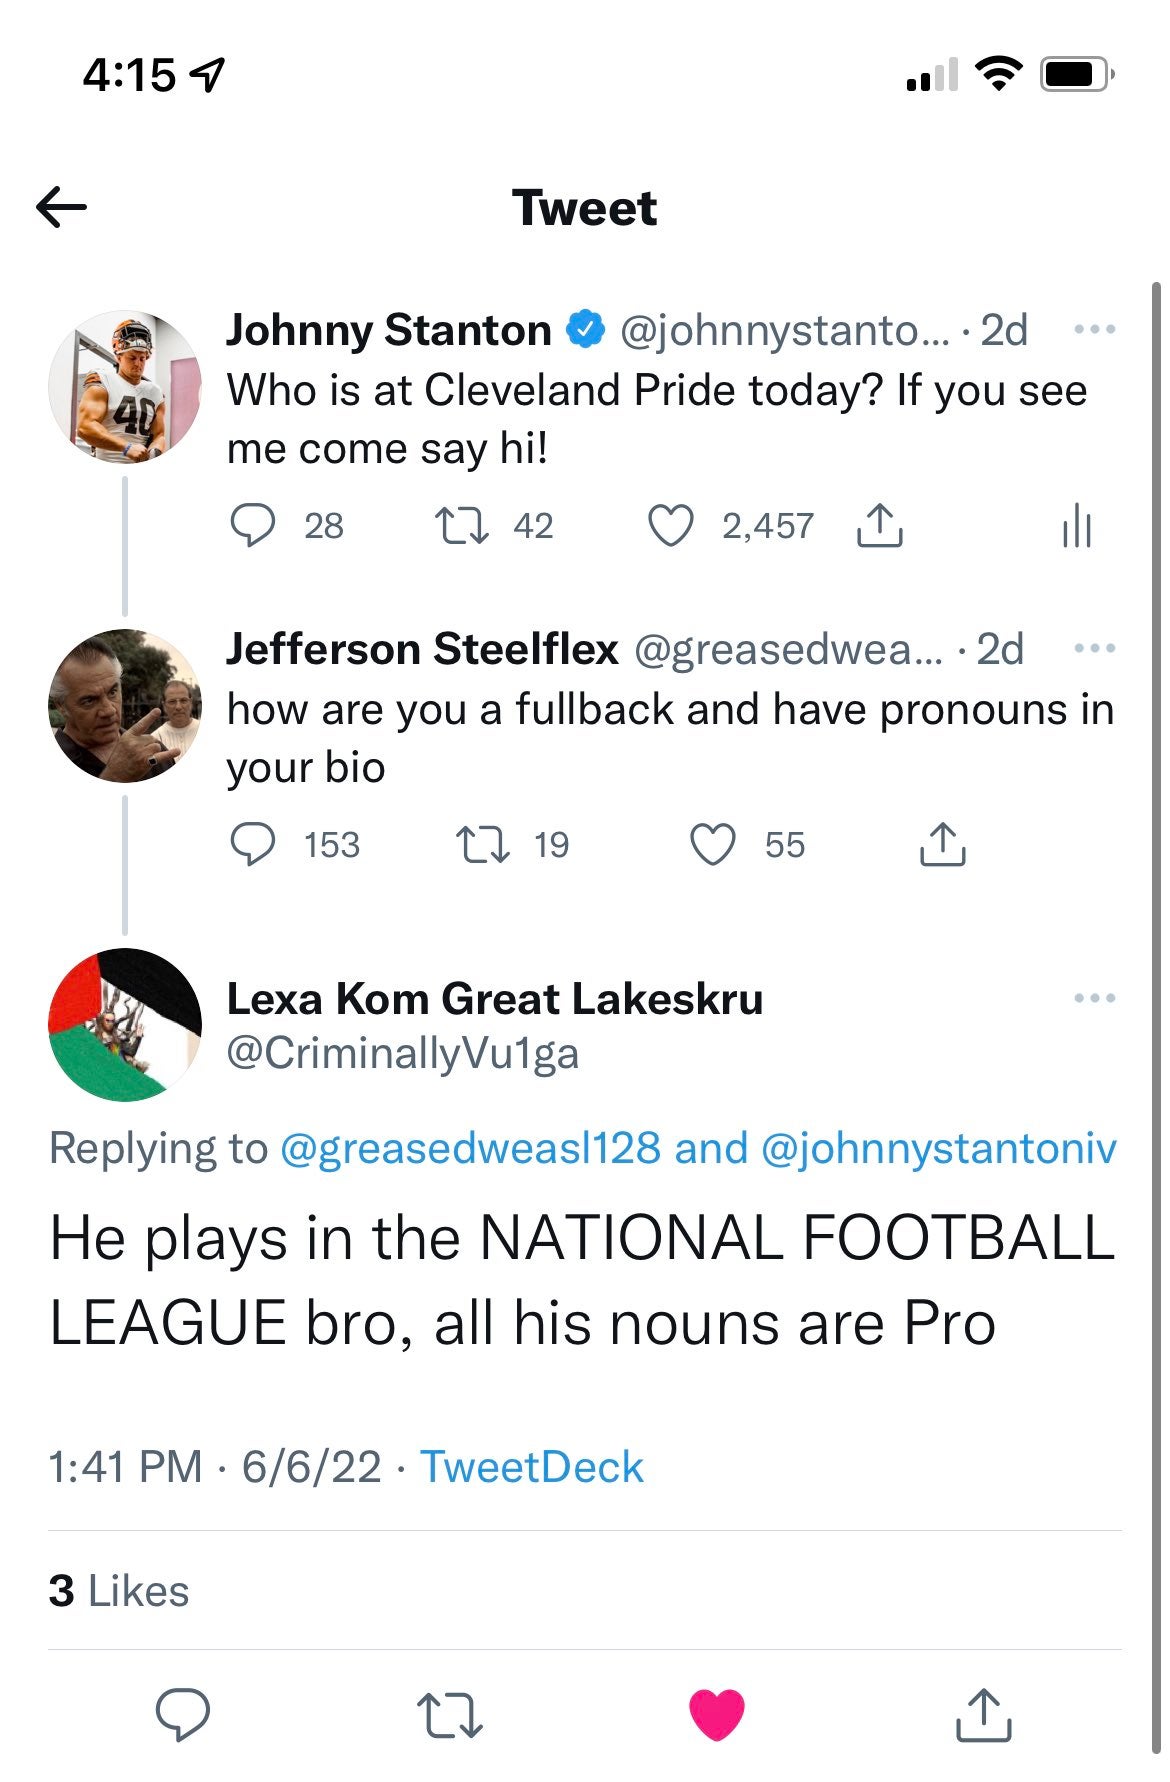This screenshot has width=1170, height=1782.
Task: View analytics for Johnny Stanton's tweet
Action: [x=1076, y=526]
